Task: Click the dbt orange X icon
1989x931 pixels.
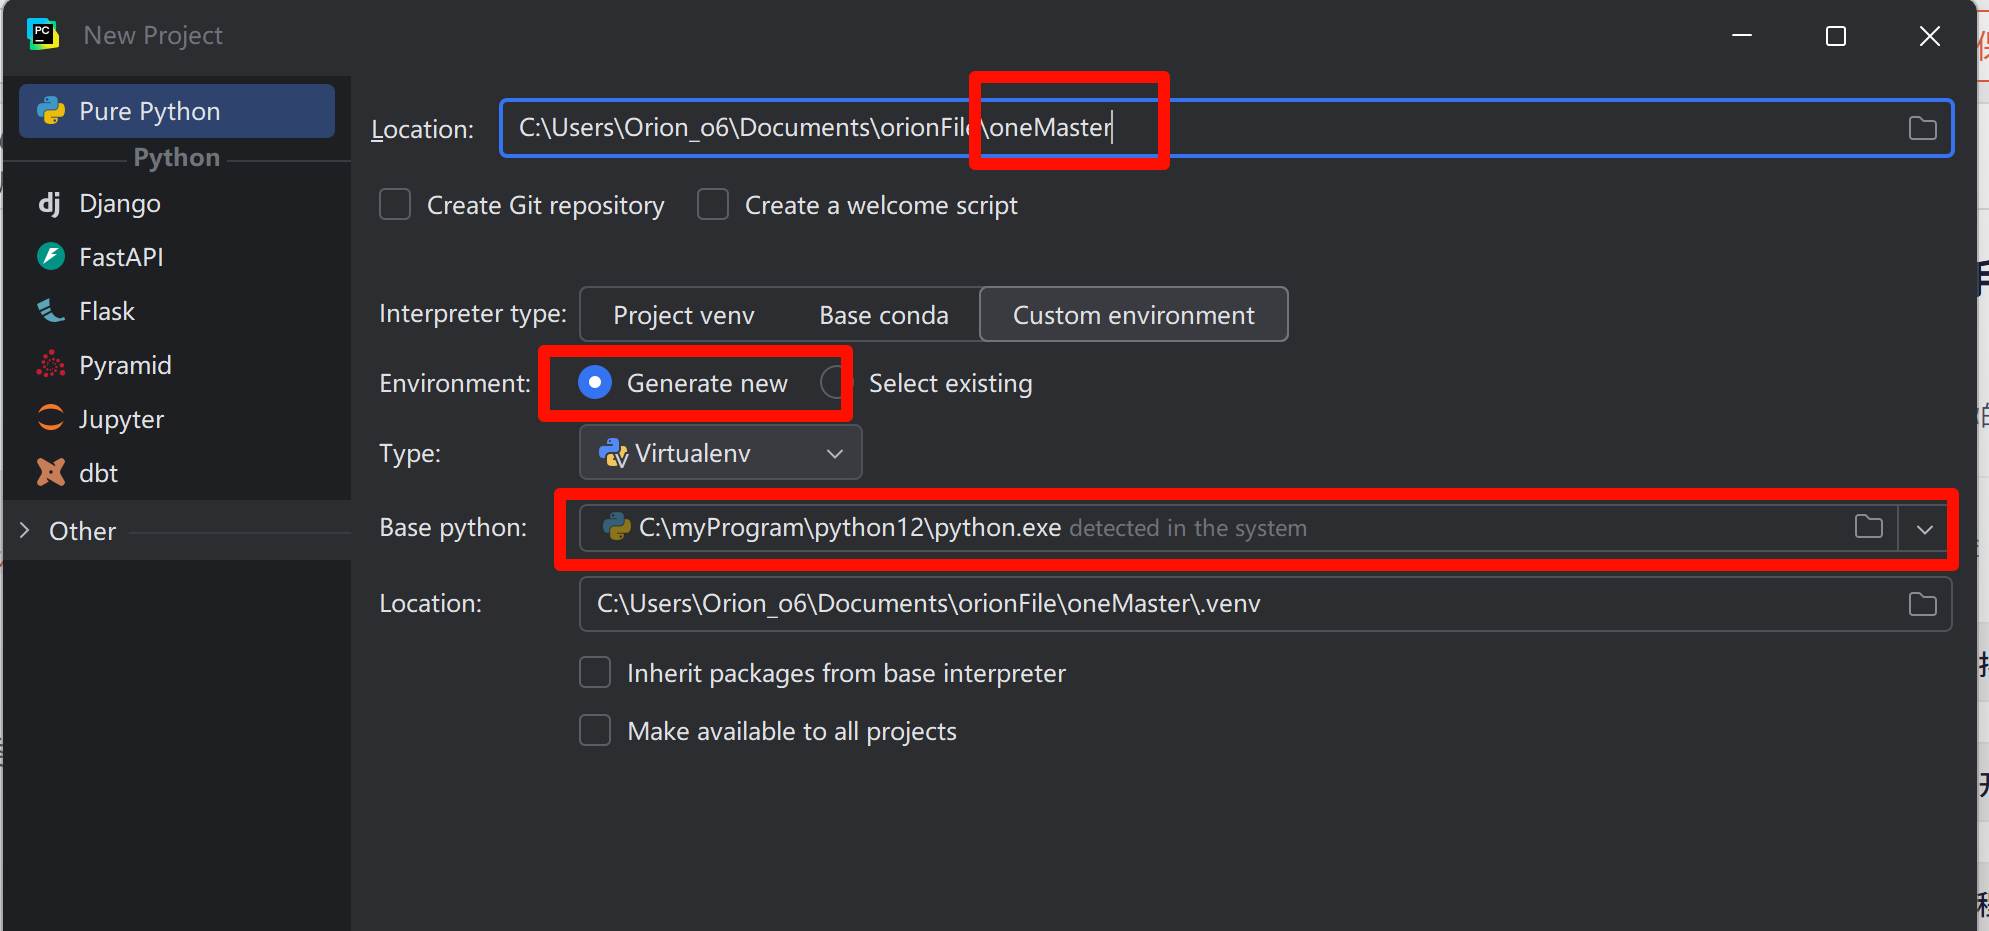Action: coord(51,472)
